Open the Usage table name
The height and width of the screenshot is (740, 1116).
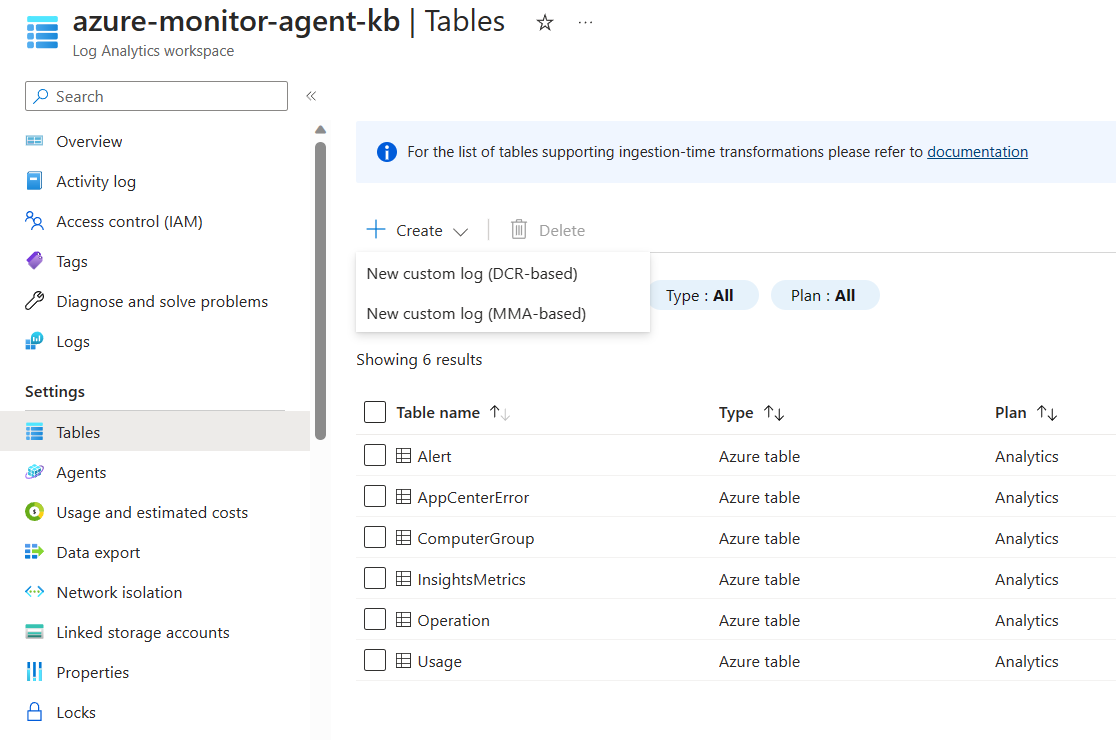(x=439, y=662)
